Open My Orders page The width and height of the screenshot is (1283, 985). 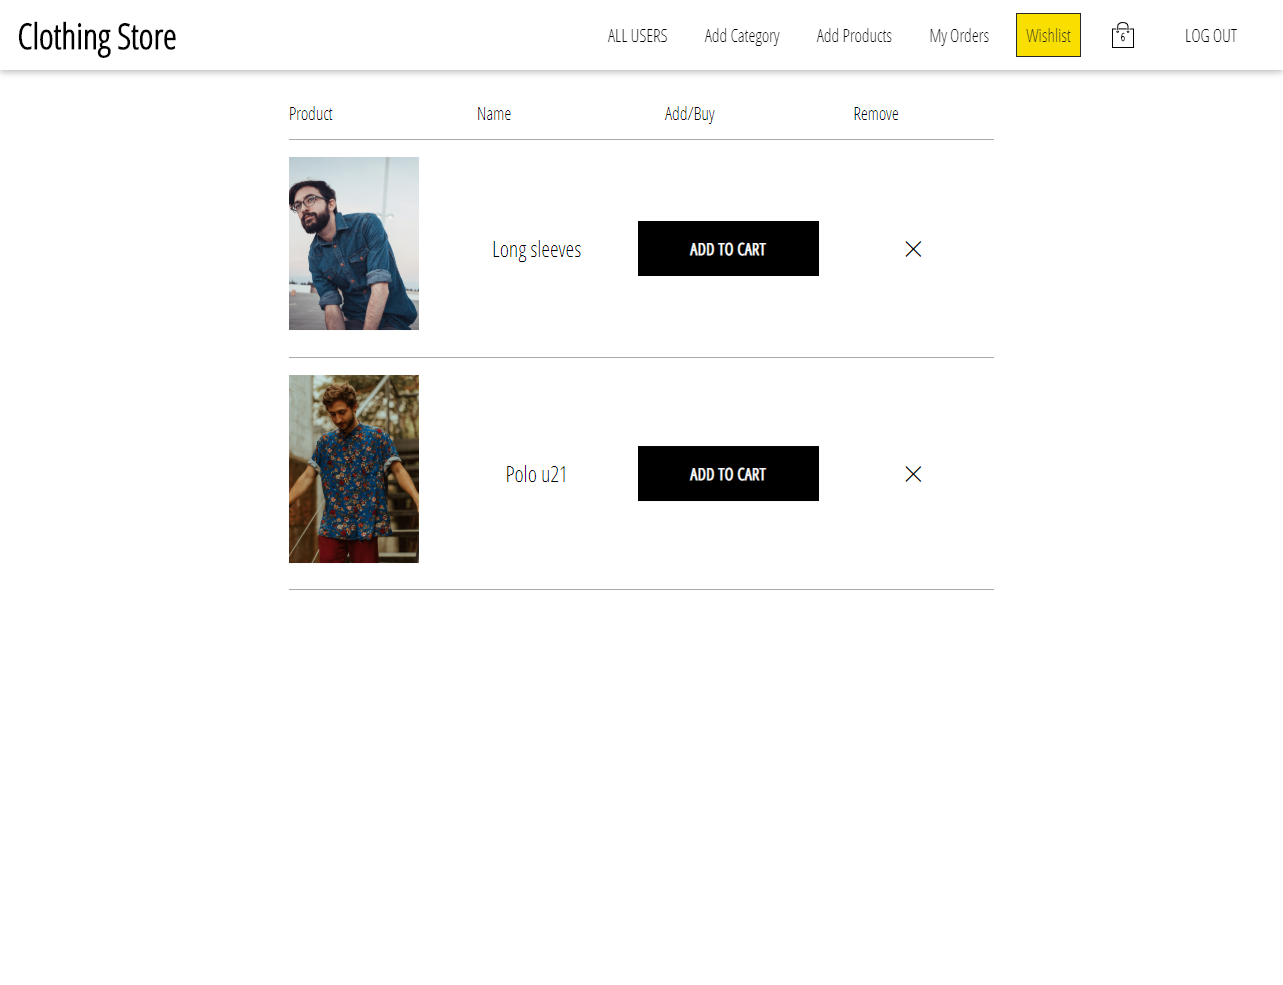click(x=959, y=36)
